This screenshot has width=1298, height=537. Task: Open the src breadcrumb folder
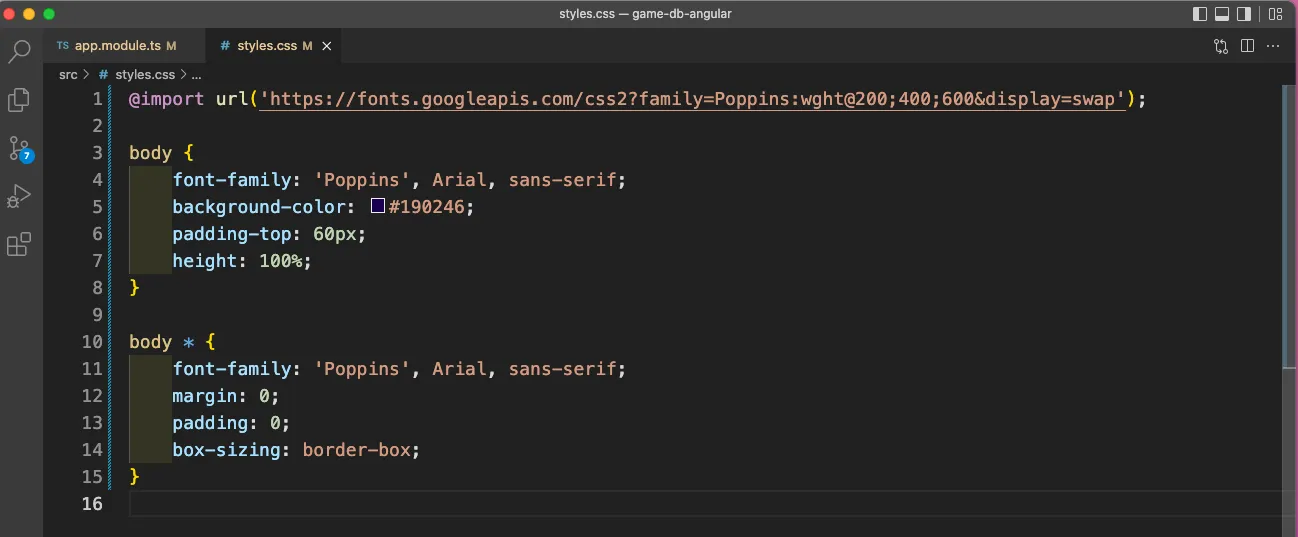(x=68, y=75)
